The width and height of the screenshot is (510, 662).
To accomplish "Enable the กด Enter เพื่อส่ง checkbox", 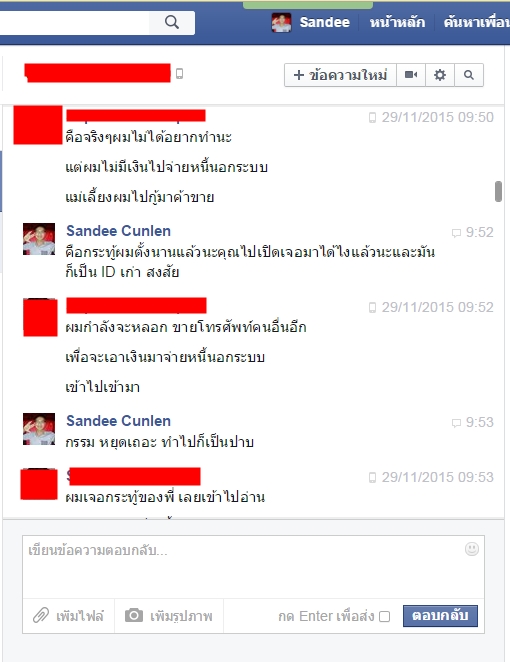I will click(384, 616).
